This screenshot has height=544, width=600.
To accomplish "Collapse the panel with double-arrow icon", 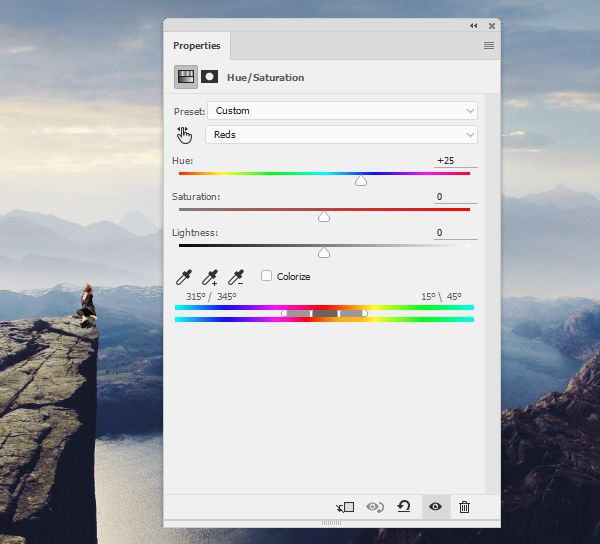I will 474,26.
